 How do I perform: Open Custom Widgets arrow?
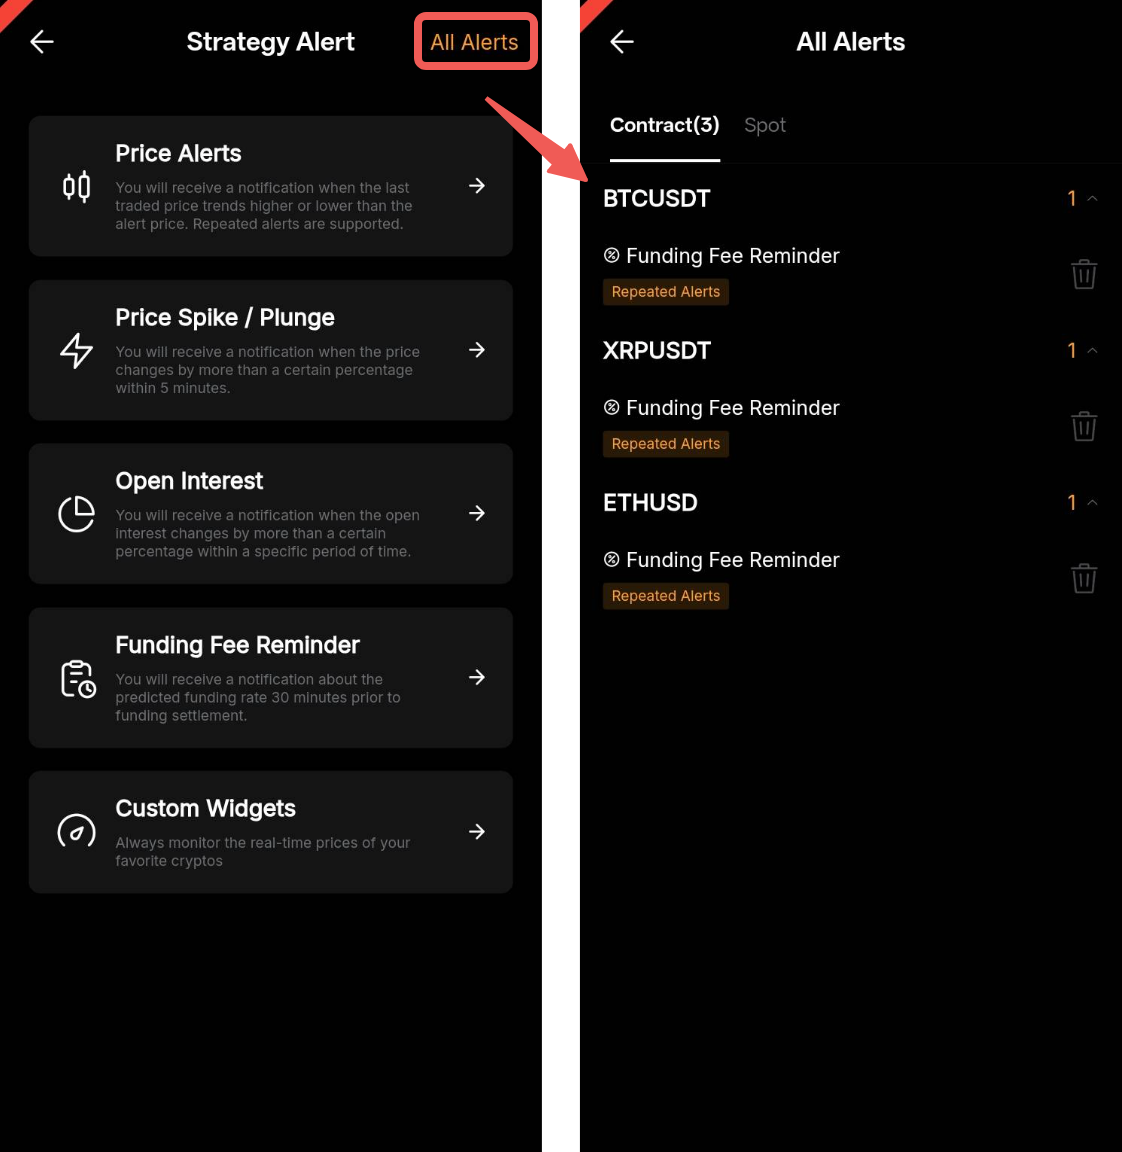pos(477,832)
